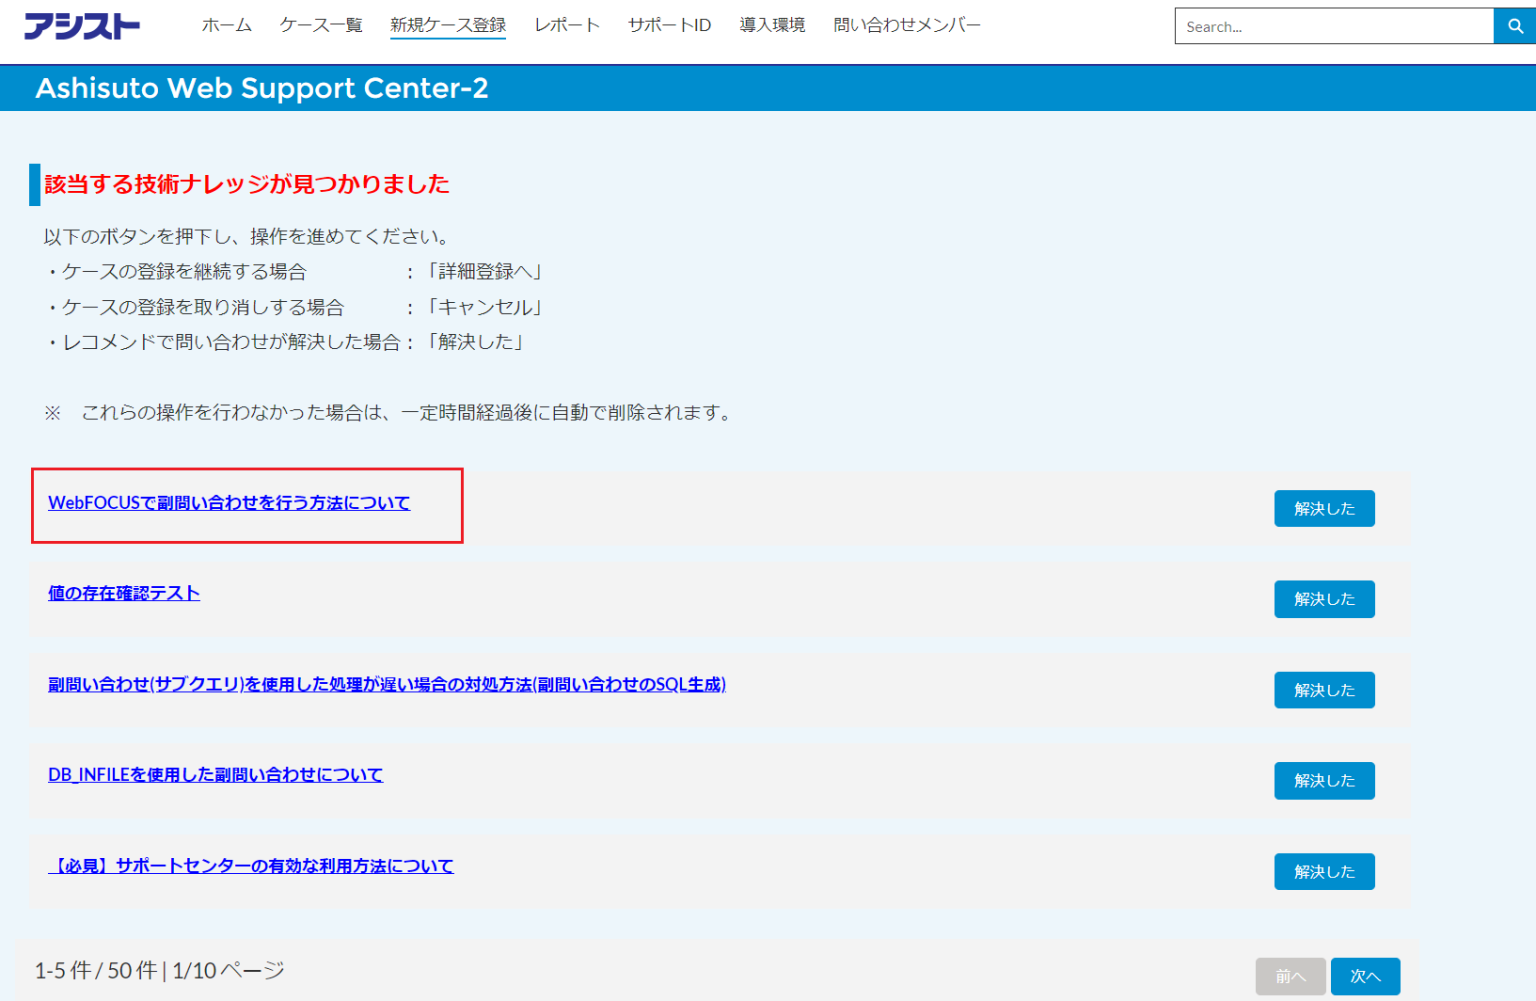Screen dimensions: 1536x1001
Task: Click the 前へ pagination button
Action: pos(1291,976)
